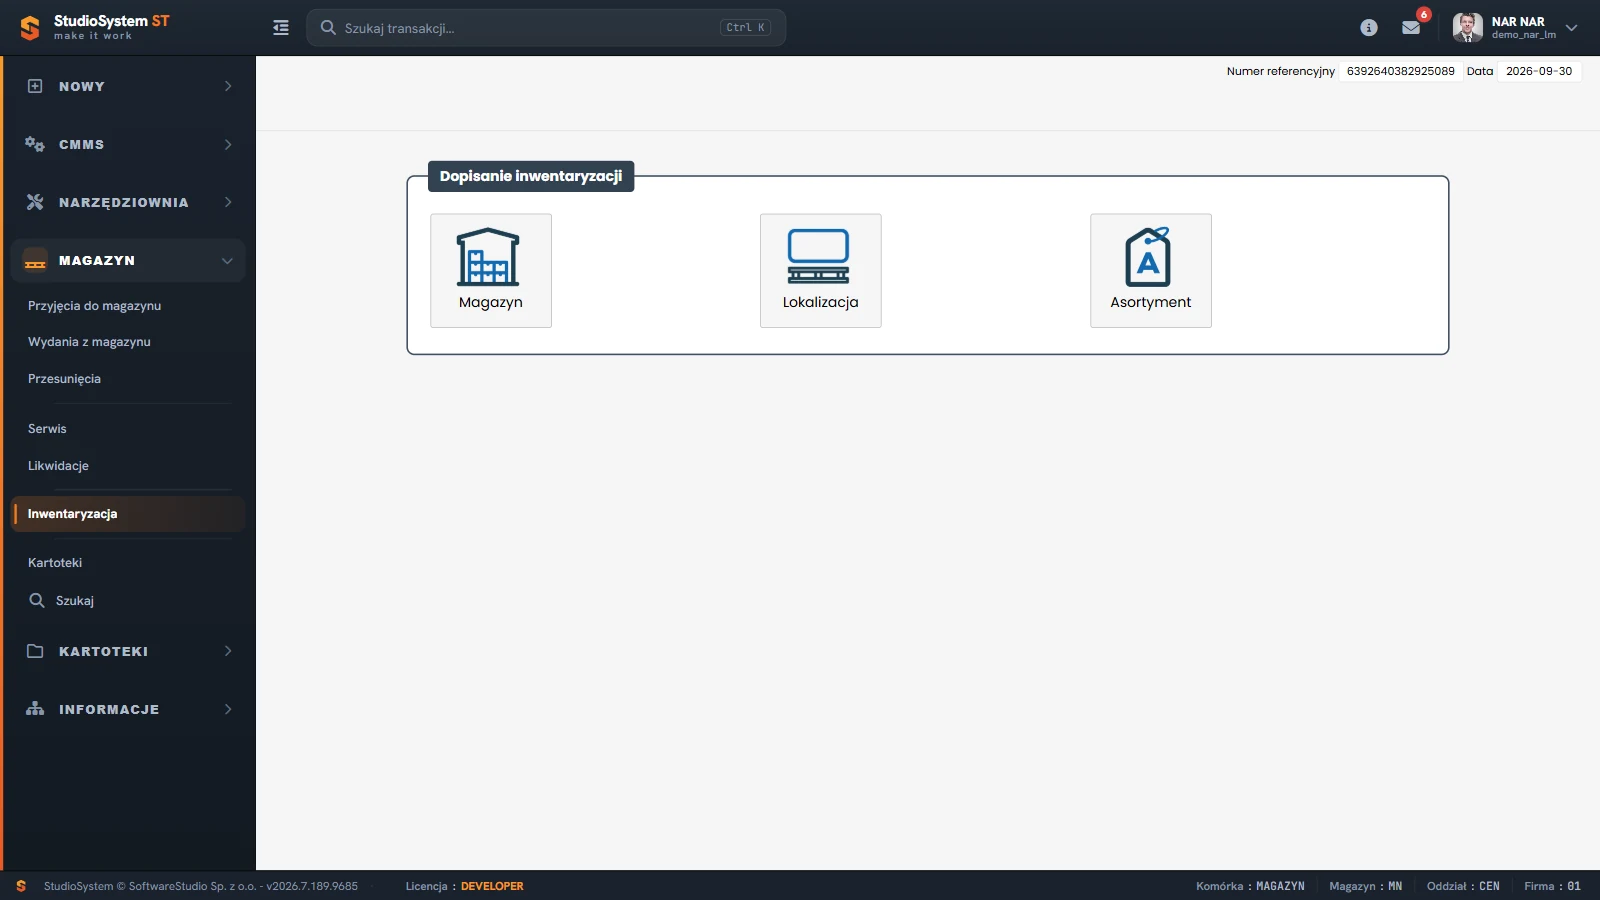Collapse the sidebar with the menu toggle icon
This screenshot has height=900, width=1600.
(281, 28)
